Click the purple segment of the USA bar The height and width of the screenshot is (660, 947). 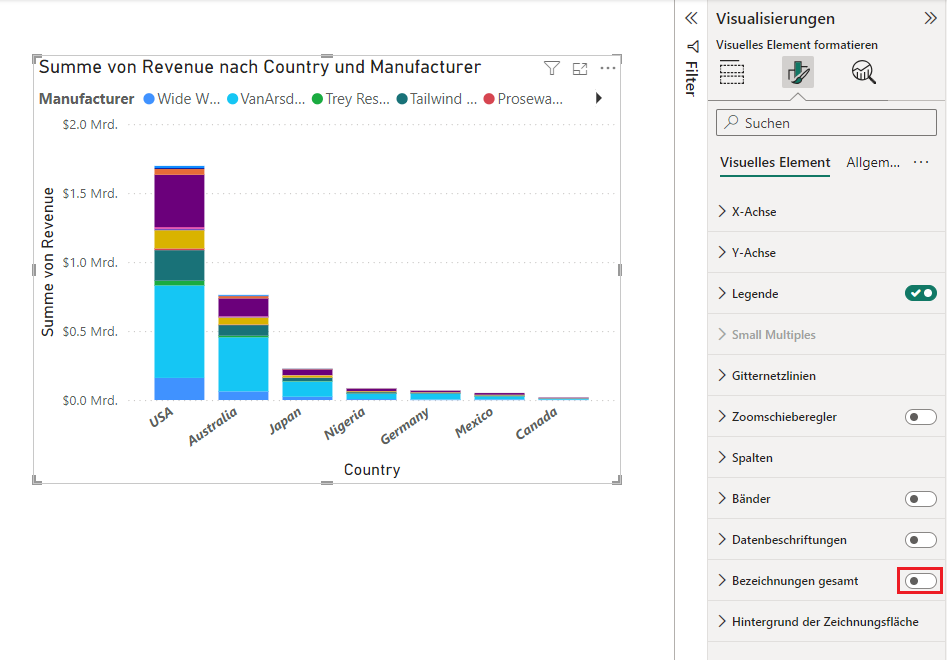click(x=179, y=200)
